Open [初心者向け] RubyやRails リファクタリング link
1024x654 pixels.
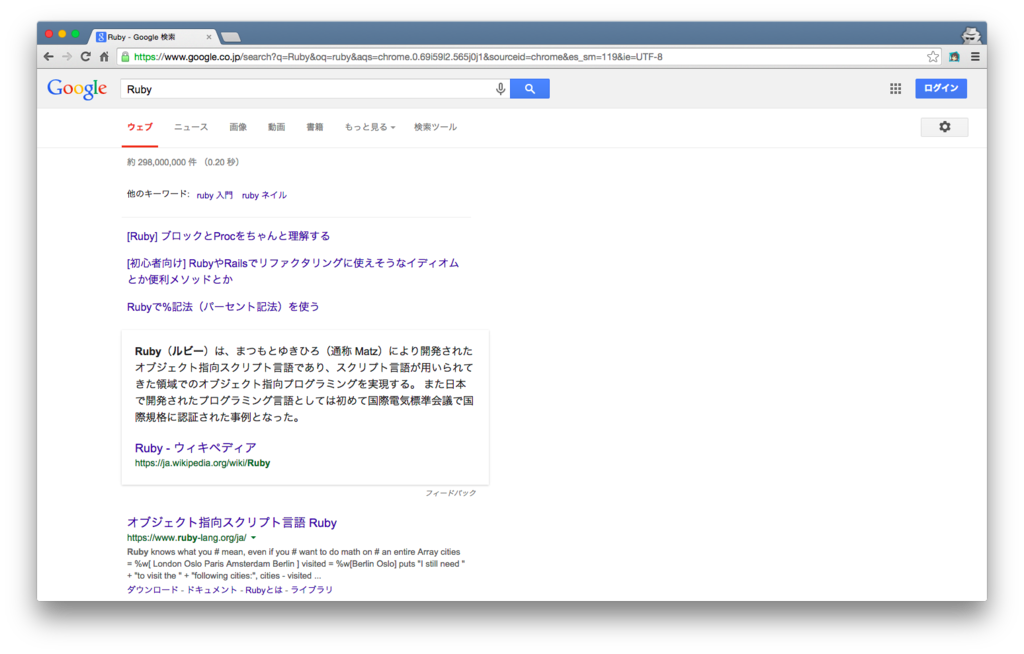tap(293, 271)
